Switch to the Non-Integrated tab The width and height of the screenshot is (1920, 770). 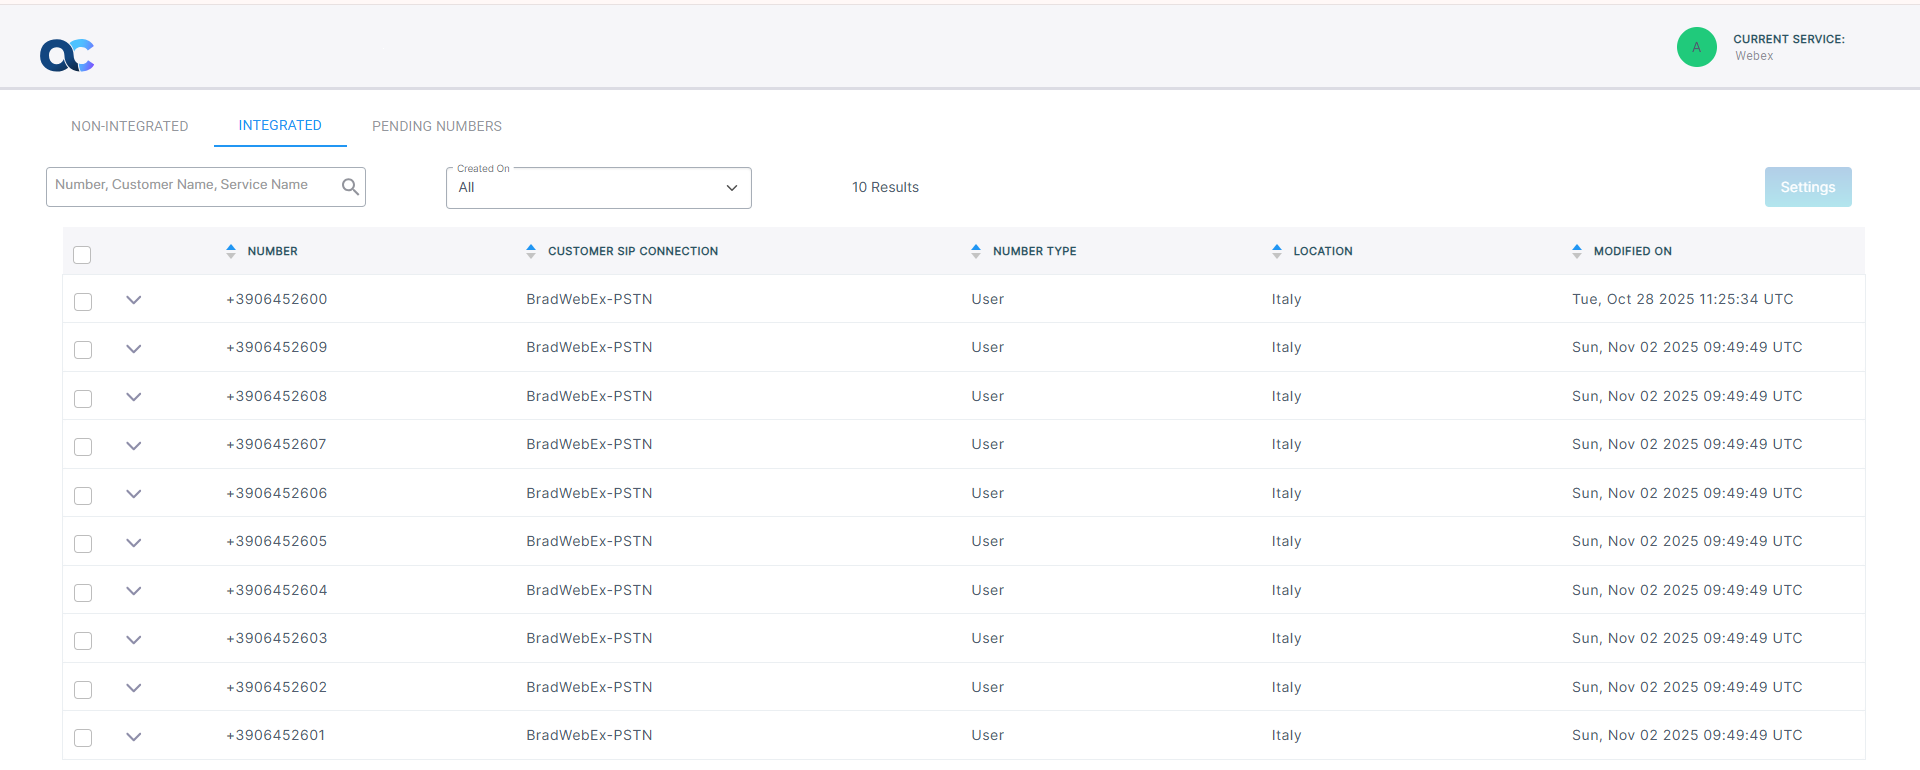[x=129, y=126]
